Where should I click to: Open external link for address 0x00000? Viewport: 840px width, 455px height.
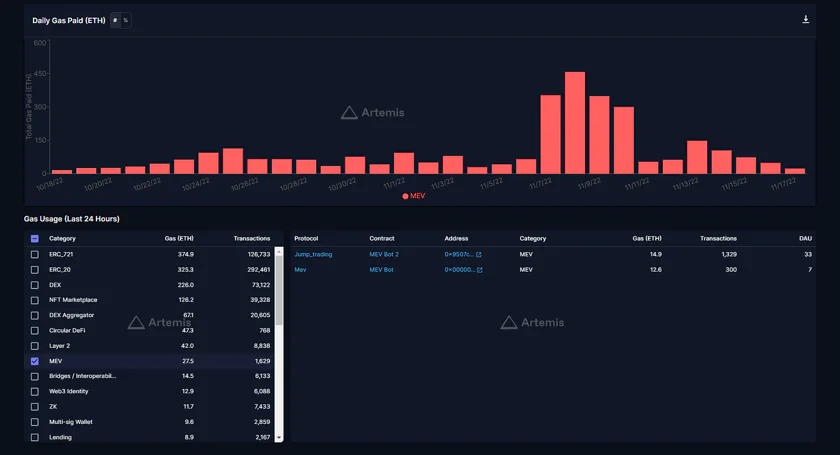[479, 270]
